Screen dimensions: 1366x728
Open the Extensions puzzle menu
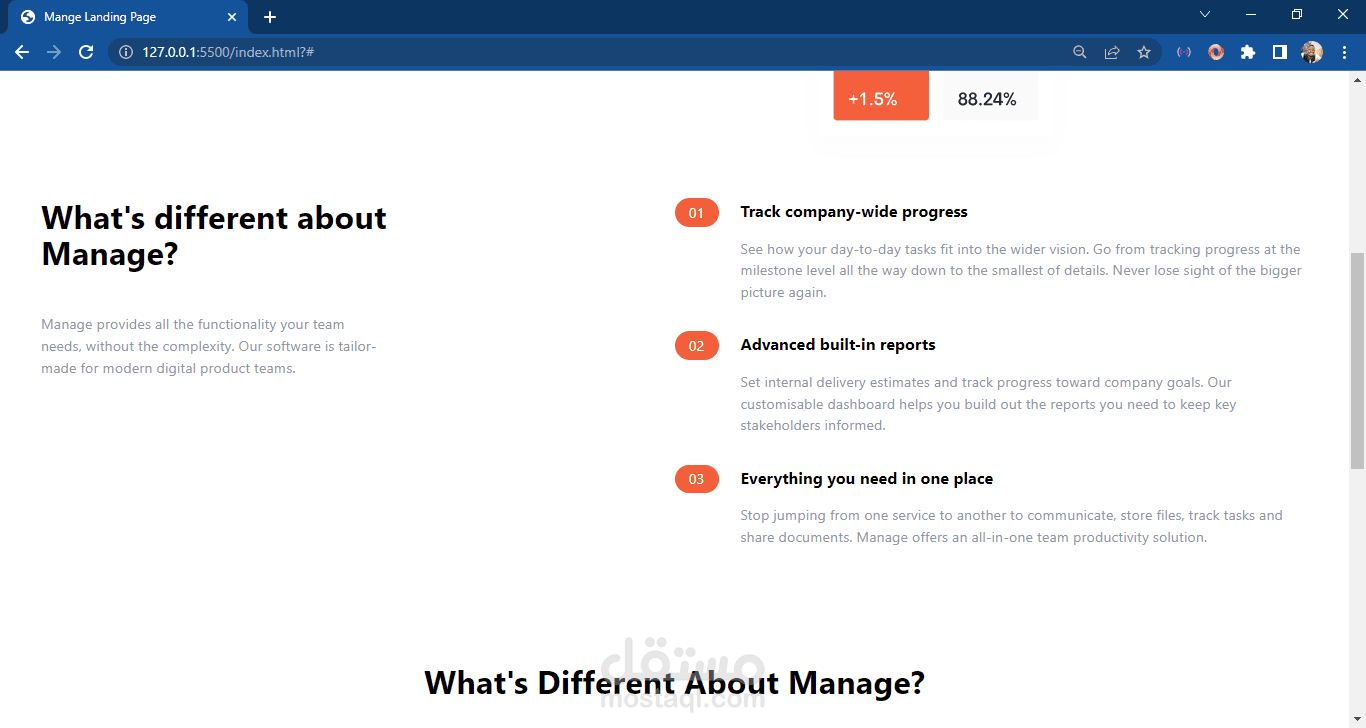click(1248, 52)
